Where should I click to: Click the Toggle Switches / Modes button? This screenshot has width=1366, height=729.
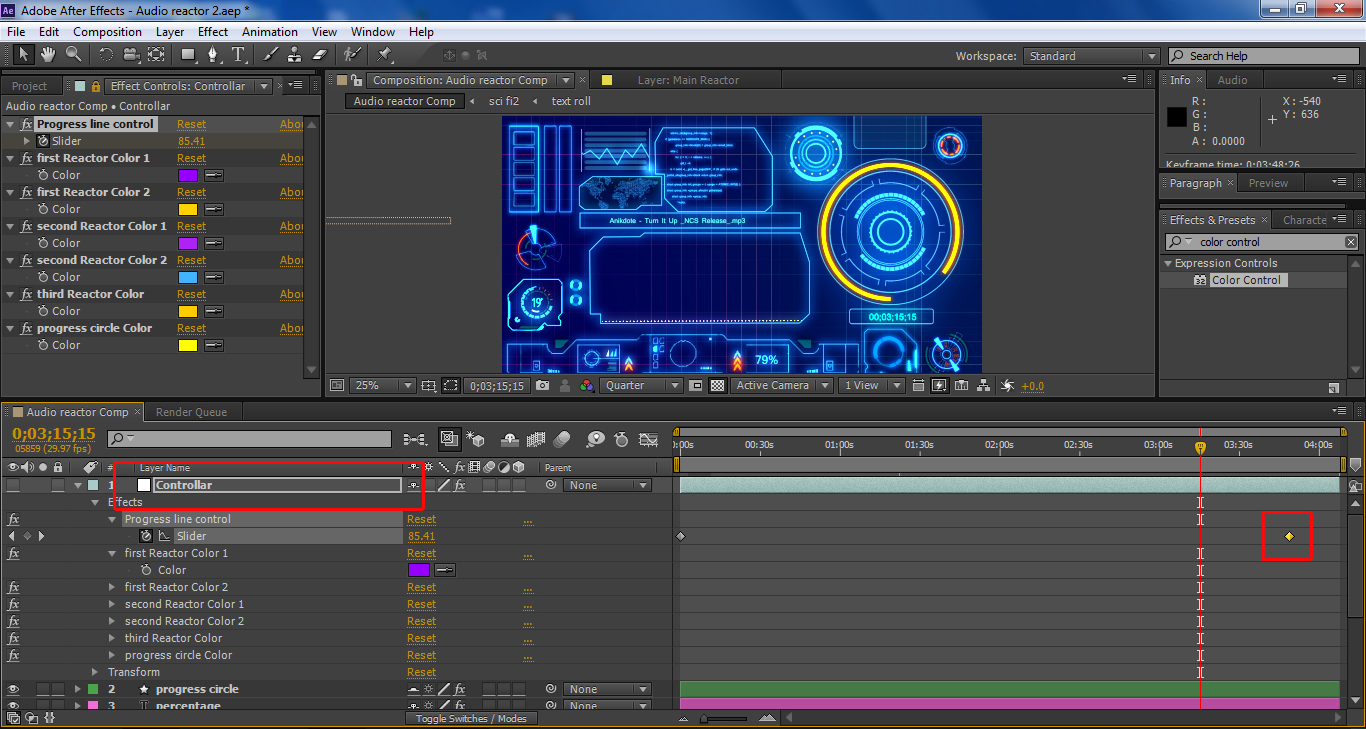click(470, 718)
